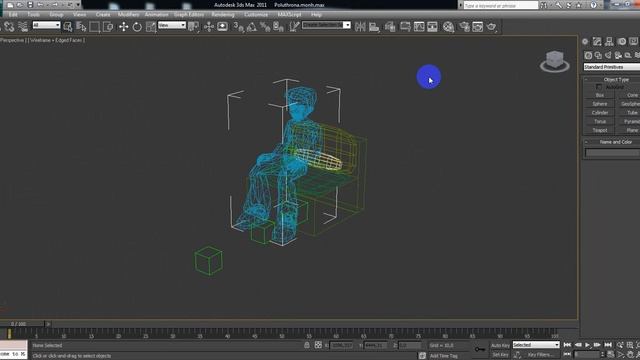Toggle Spinner Snap in toolbar
640x360 pixels.
278,27
